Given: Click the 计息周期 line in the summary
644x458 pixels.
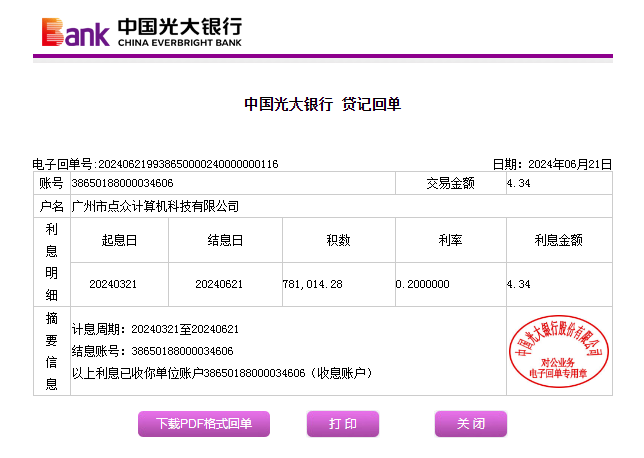Looking at the screenshot, I should point(155,329).
